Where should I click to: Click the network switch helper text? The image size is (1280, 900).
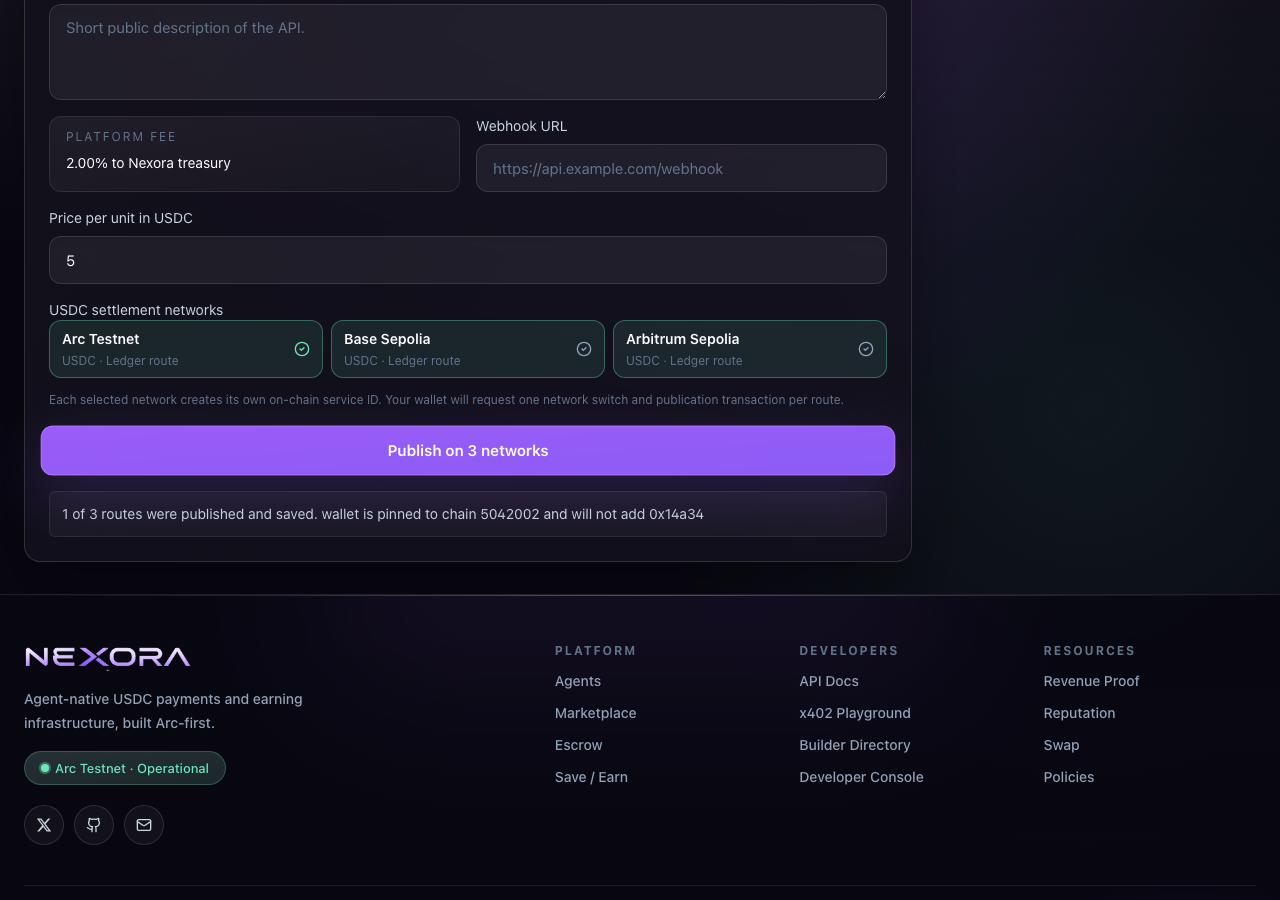coord(446,400)
